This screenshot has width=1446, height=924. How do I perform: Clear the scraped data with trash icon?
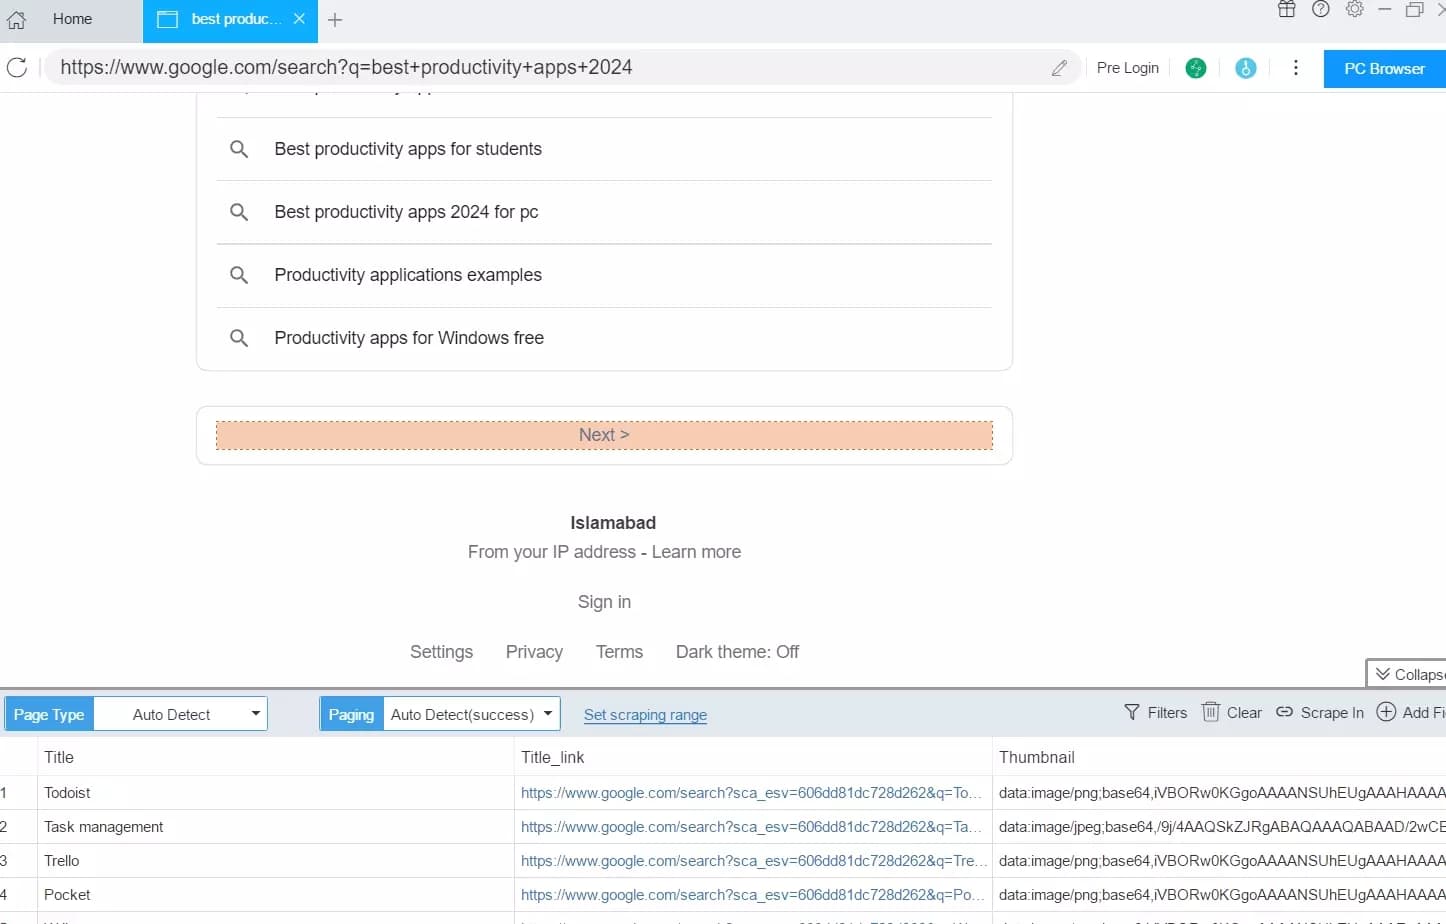1231,713
